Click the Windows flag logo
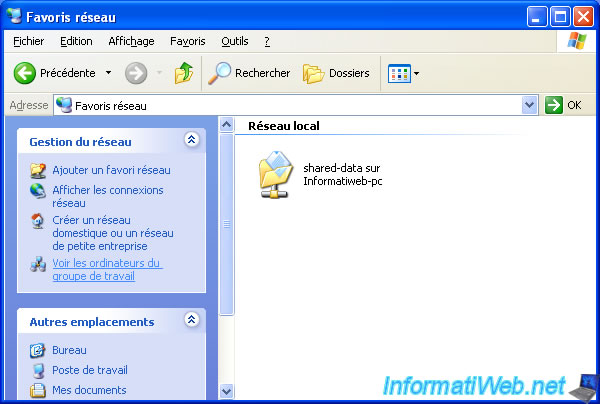600x404 pixels. point(577,41)
